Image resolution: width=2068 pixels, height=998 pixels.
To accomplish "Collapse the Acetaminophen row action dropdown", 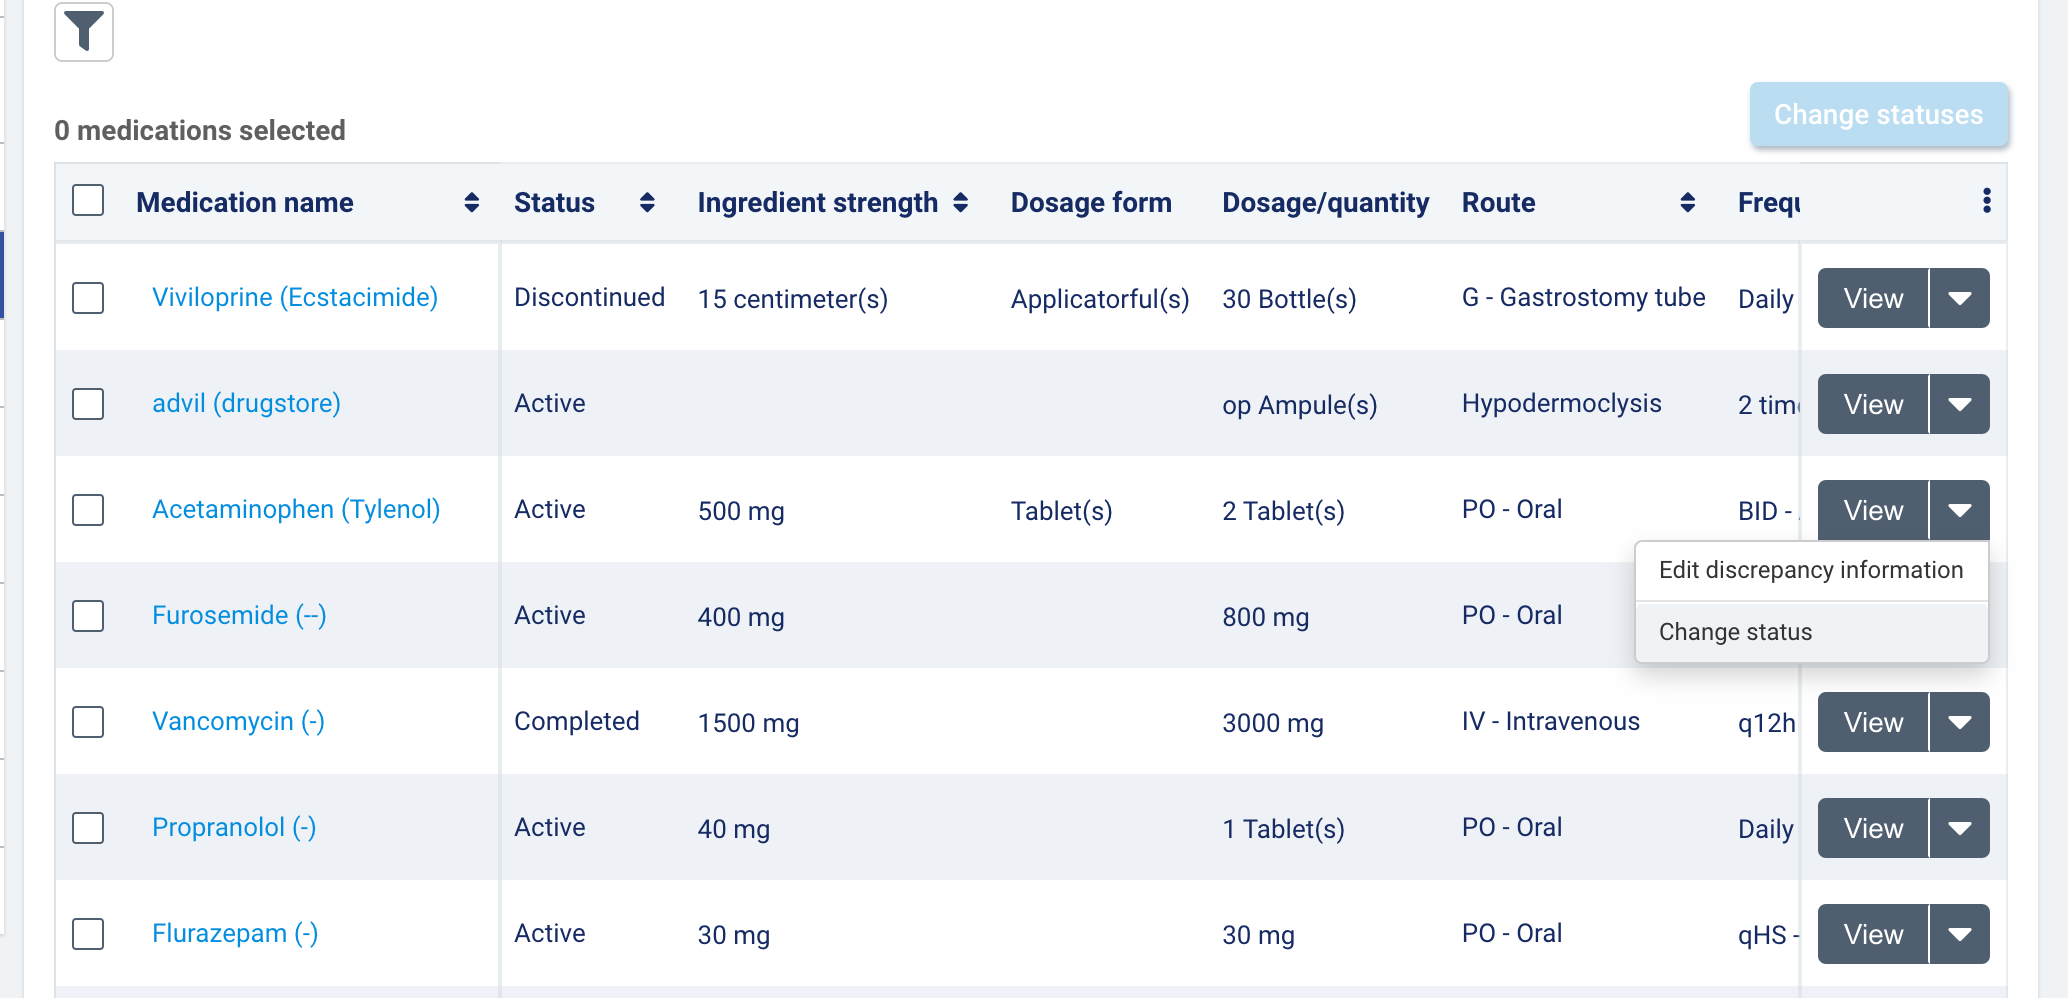I will pos(1959,510).
